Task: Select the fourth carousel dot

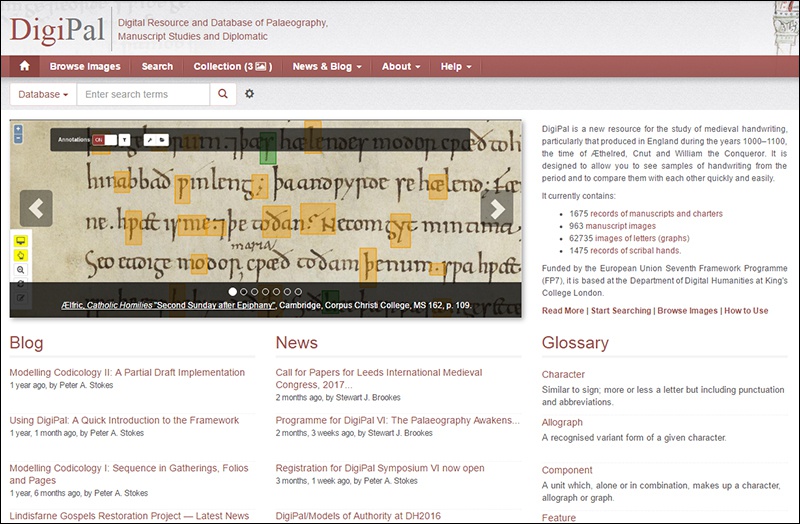Action: 265,292
